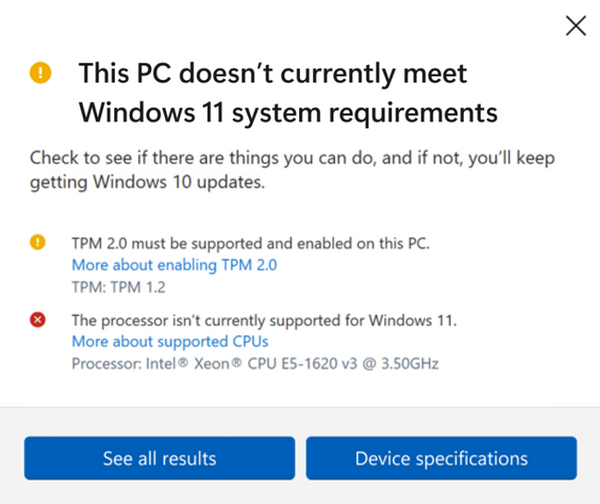This screenshot has height=504, width=600.
Task: Click the 'getting Windows 10 updates' text line
Action: click(x=136, y=181)
